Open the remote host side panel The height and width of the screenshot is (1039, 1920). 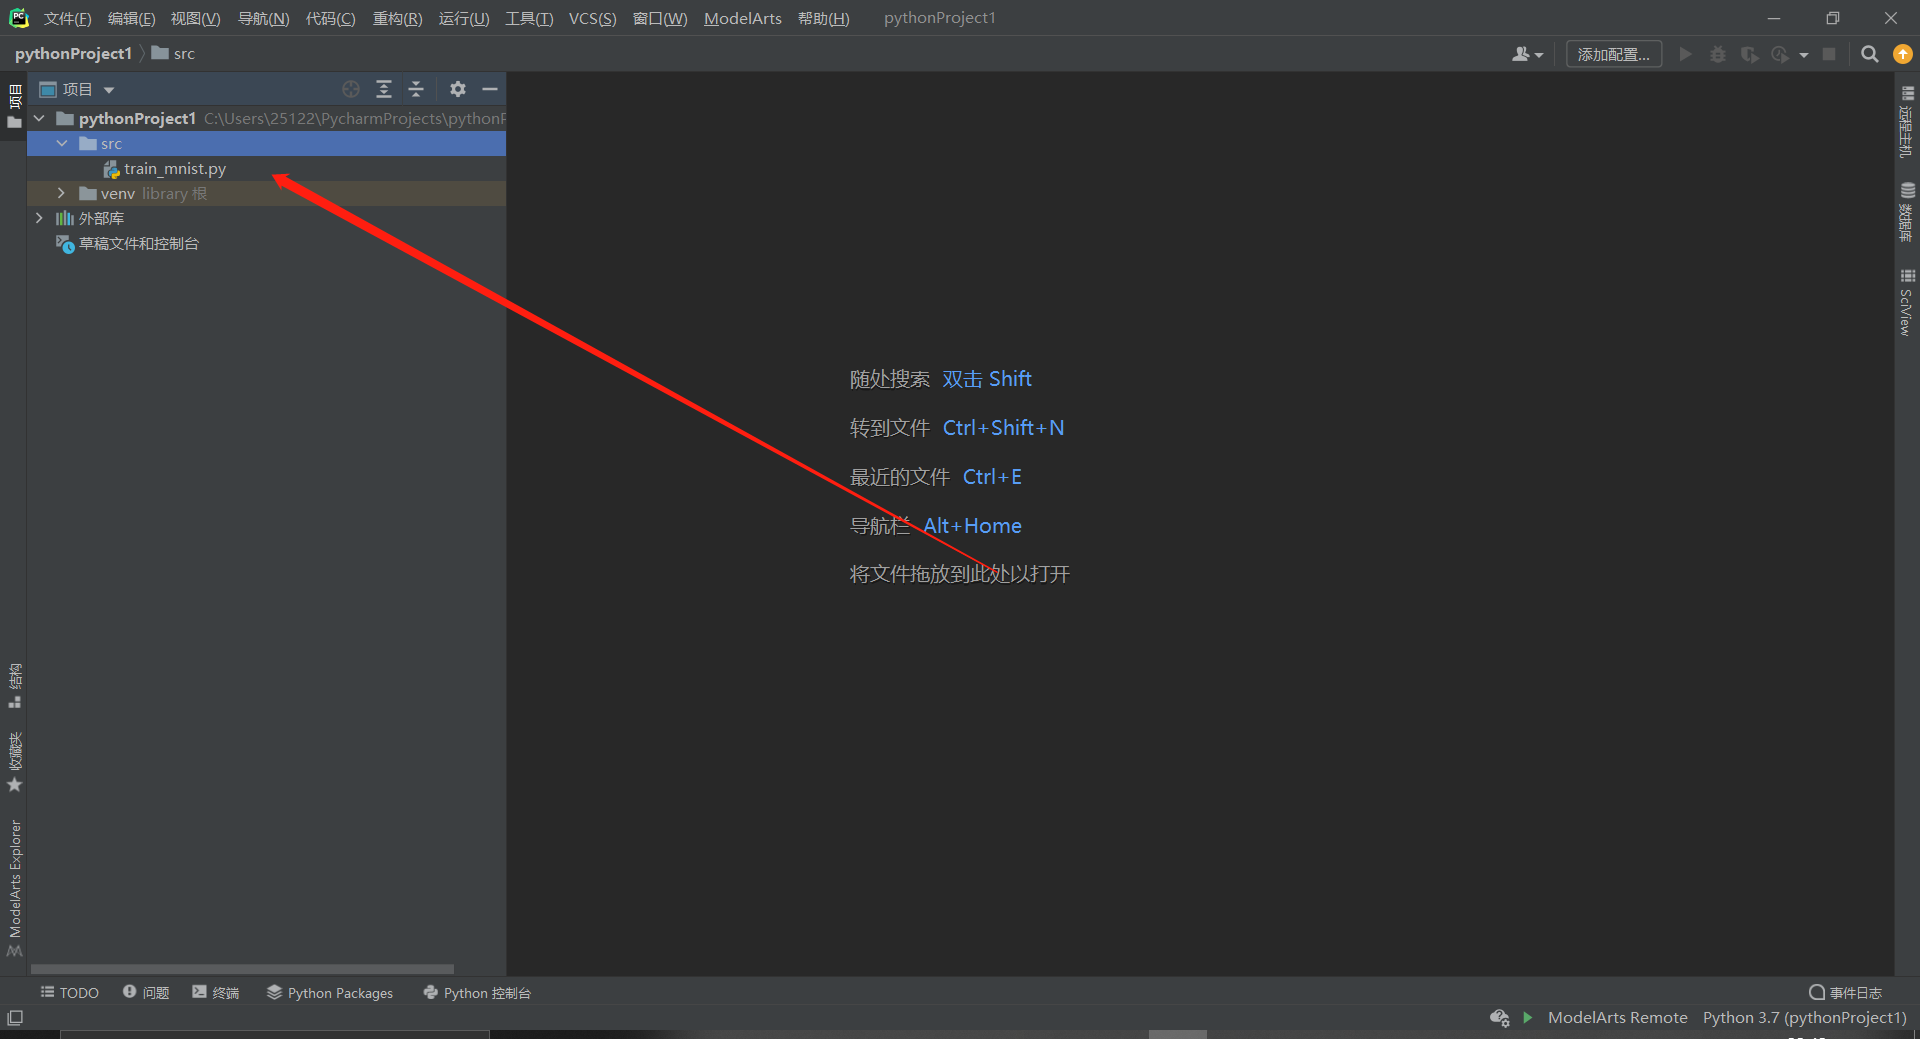pyautogui.click(x=1907, y=122)
